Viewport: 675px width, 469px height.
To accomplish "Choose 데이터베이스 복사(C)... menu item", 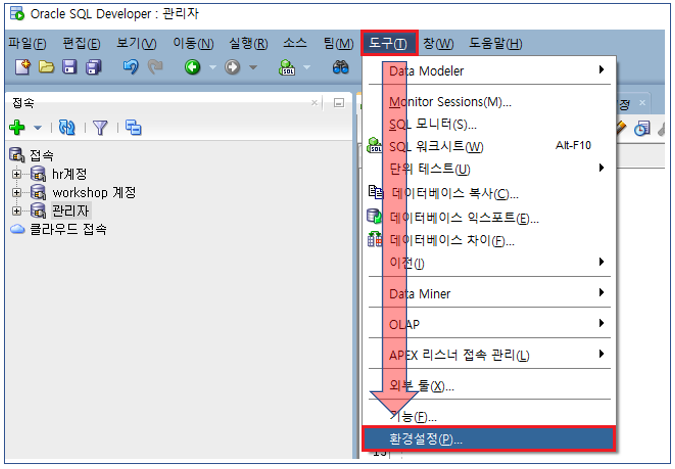I will [490, 193].
